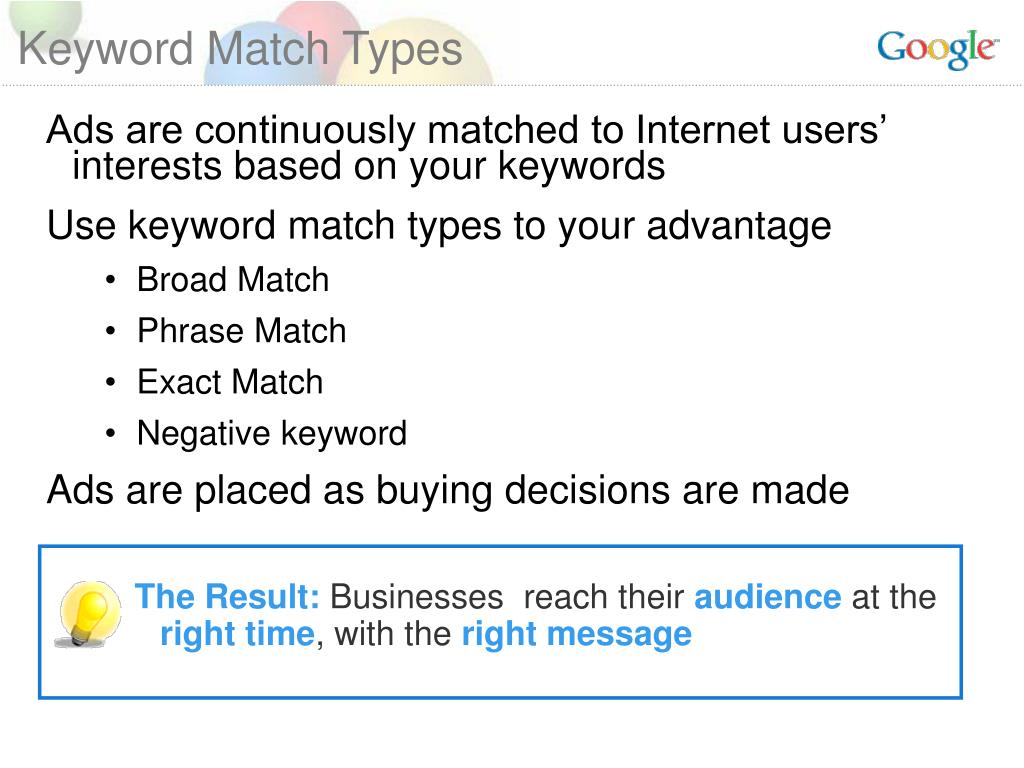The width and height of the screenshot is (1024, 768).
Task: Select the Phrase Match bullet item
Action: coord(242,330)
